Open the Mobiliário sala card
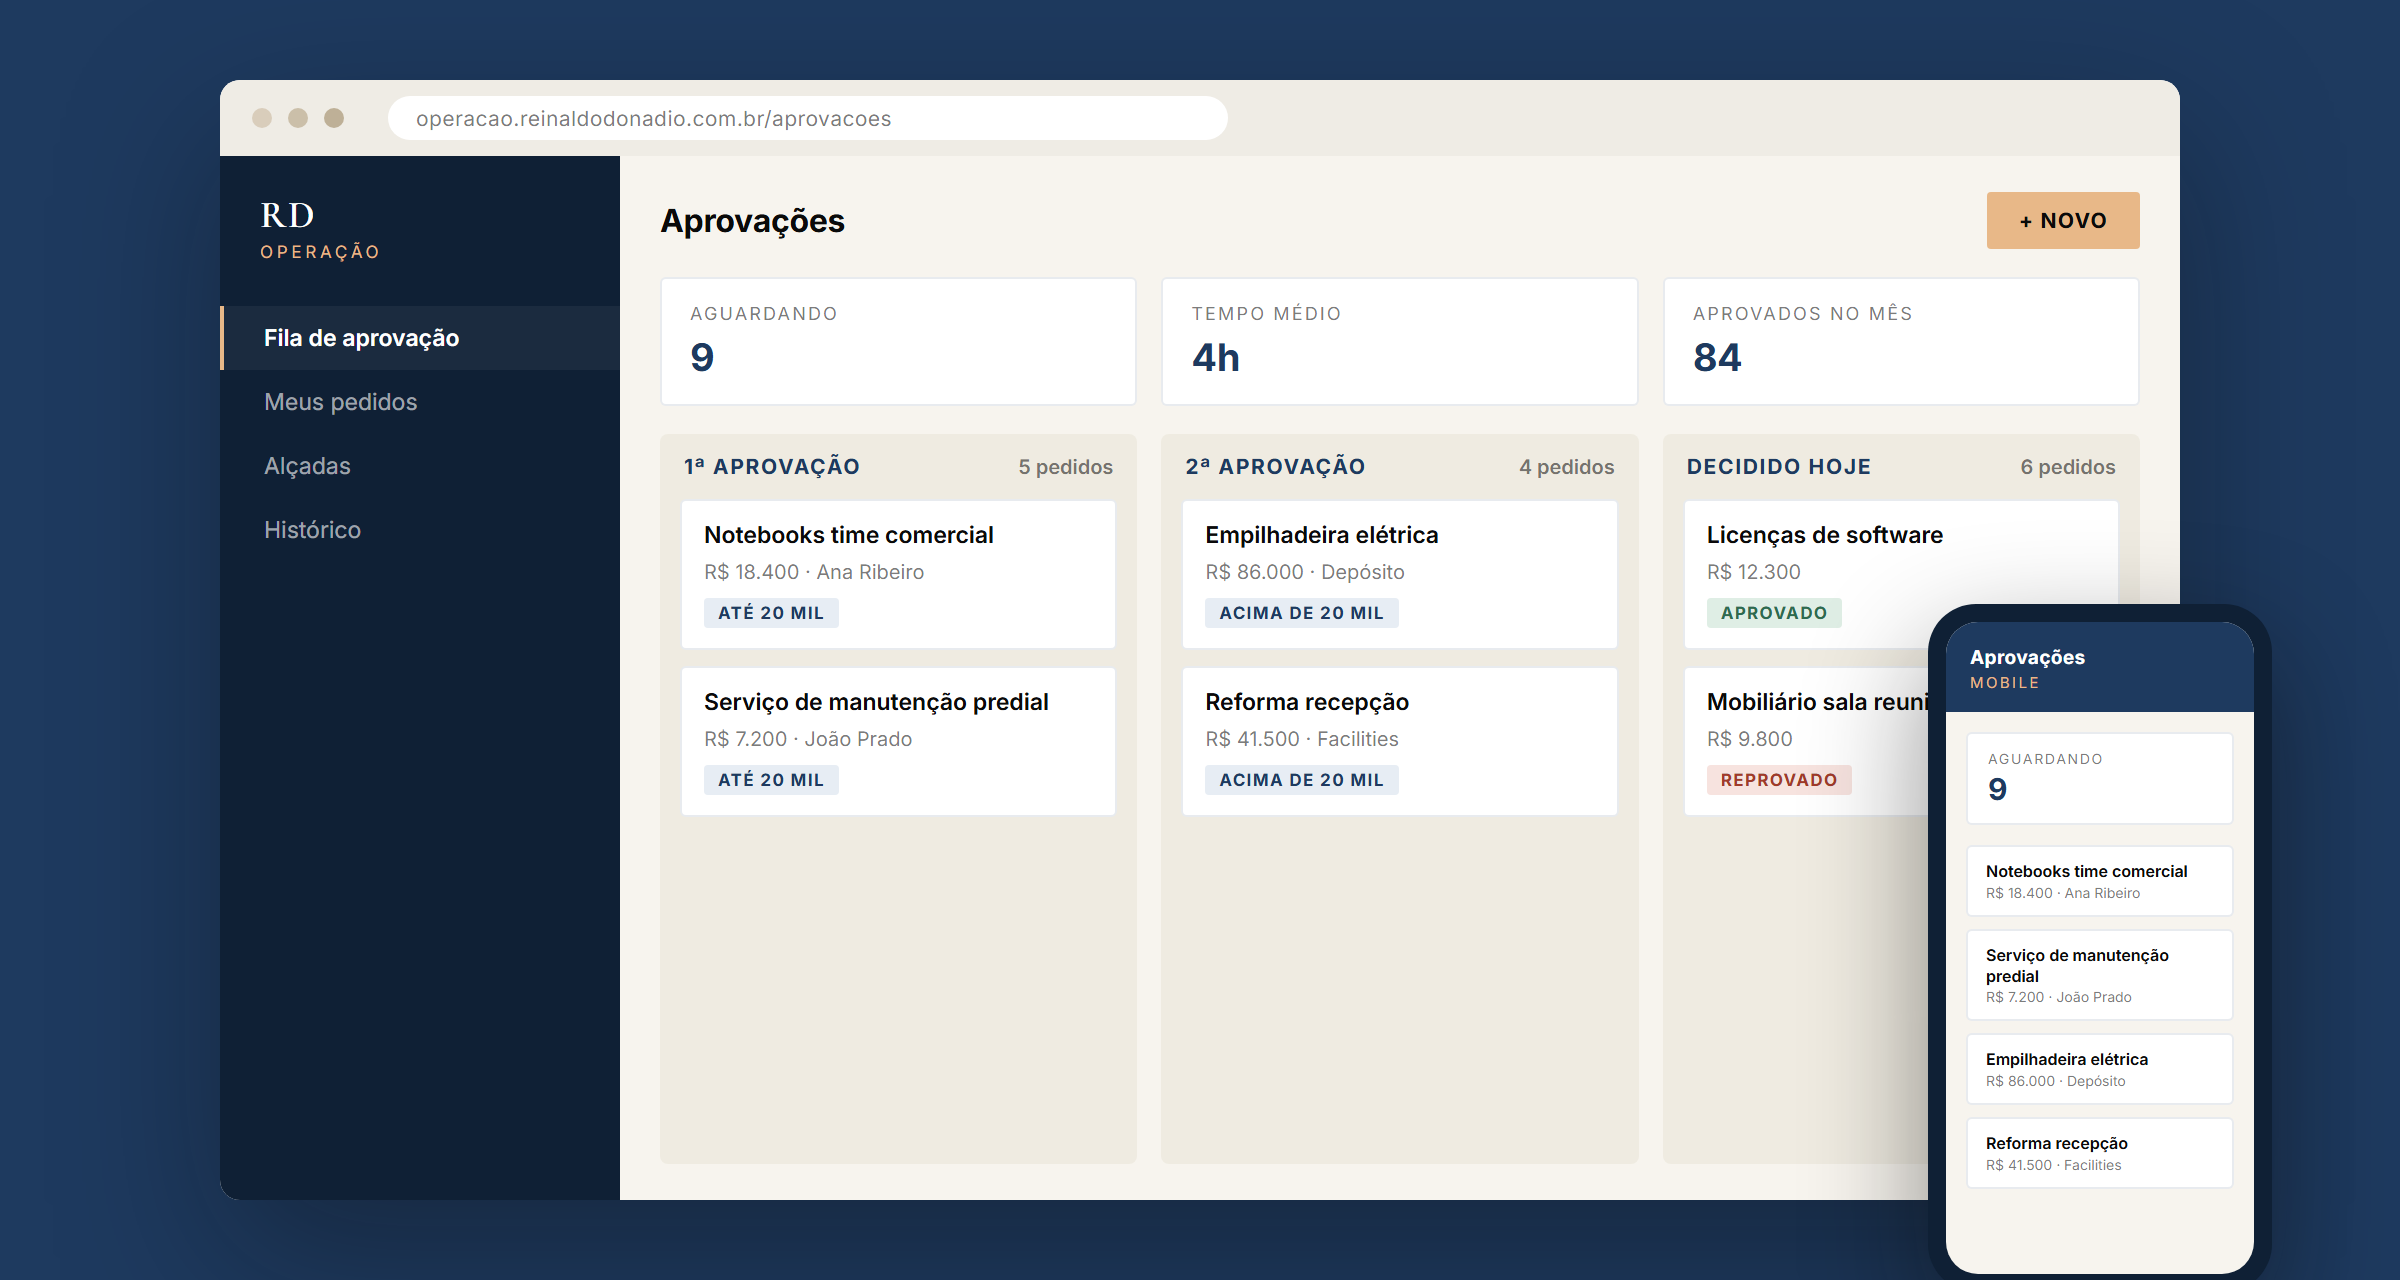This screenshot has height=1280, width=2400. point(1806,741)
